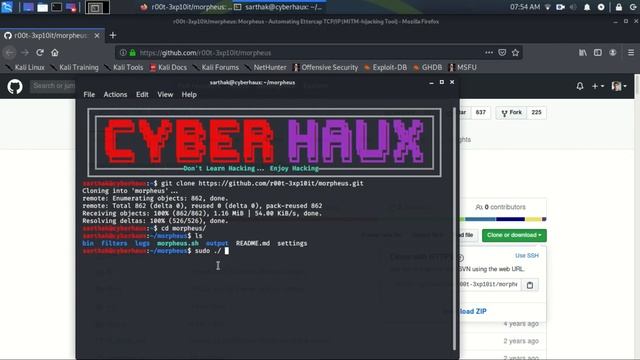The image size is (640, 360).
Task: Go back in Firefox history
Action: [x=10, y=53]
